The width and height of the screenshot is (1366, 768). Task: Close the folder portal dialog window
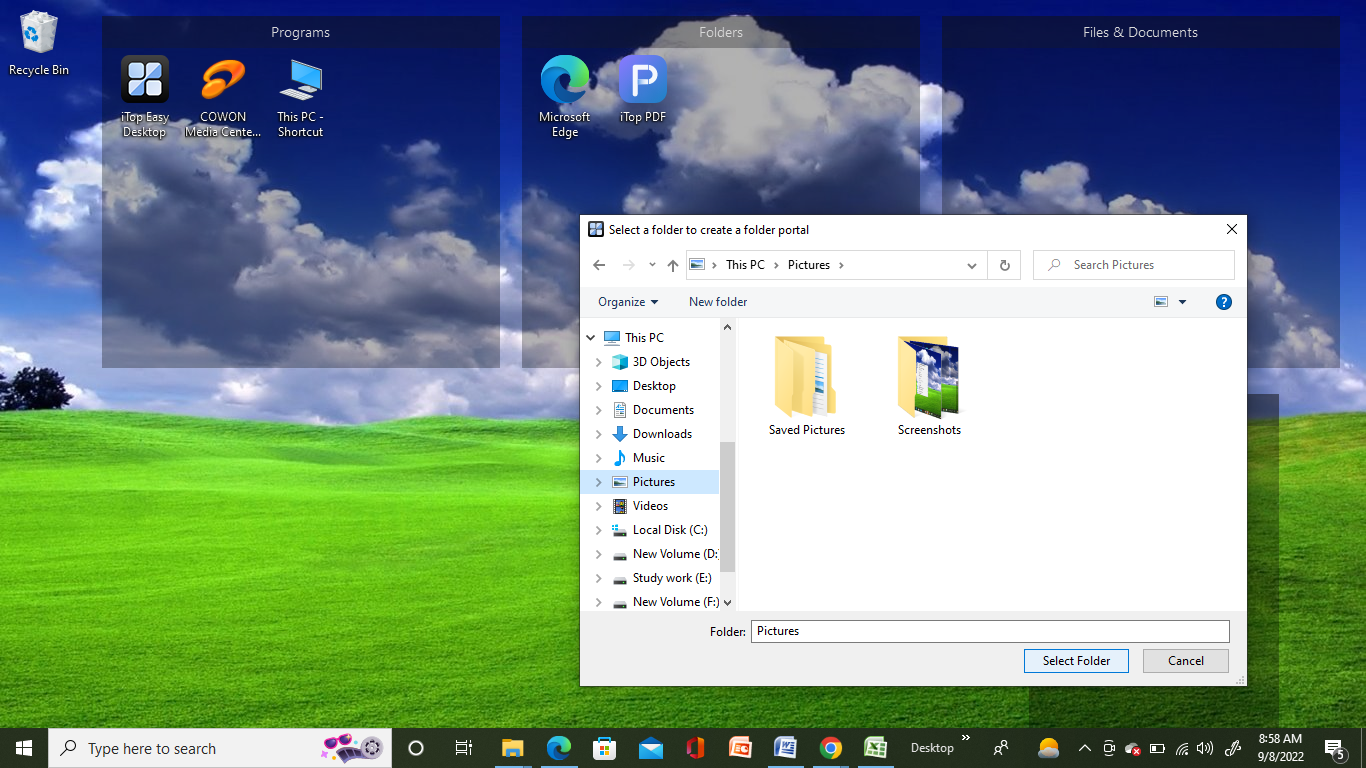click(x=1232, y=229)
